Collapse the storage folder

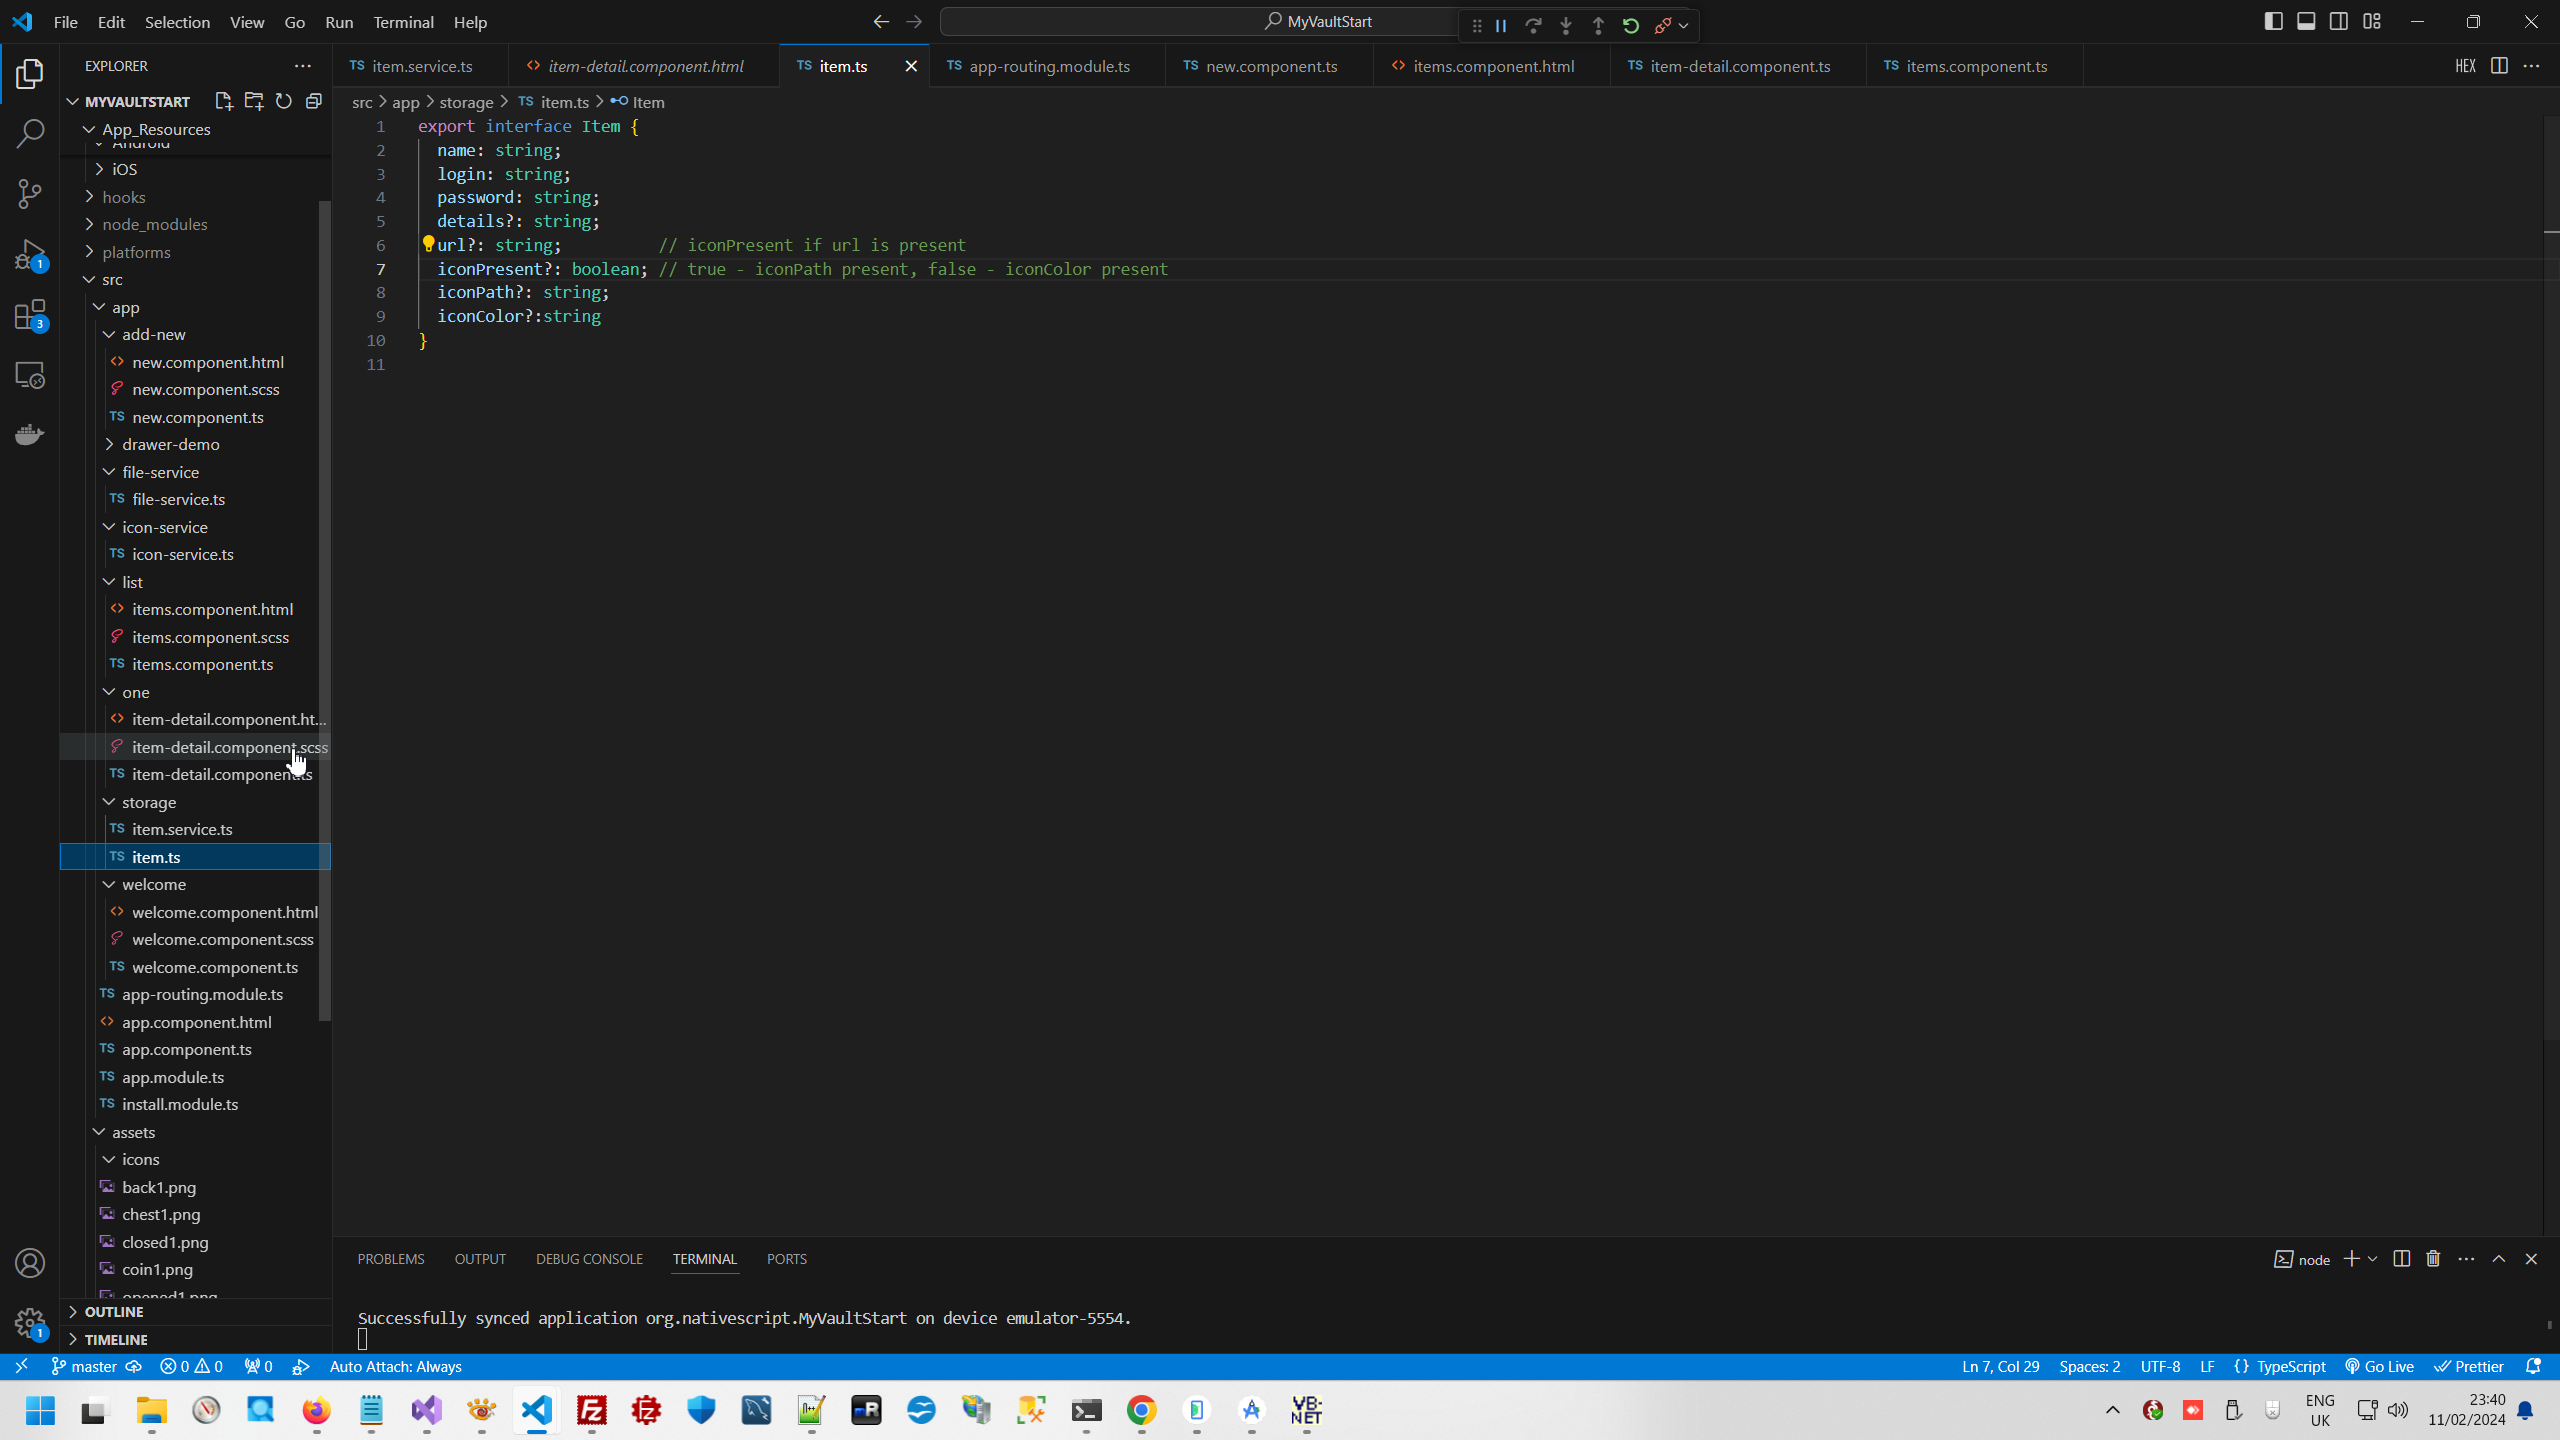click(148, 802)
